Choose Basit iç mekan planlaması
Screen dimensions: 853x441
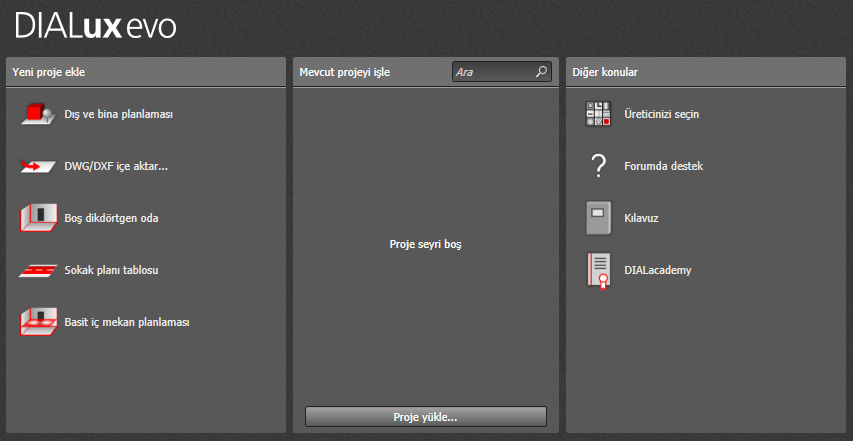(x=127, y=322)
